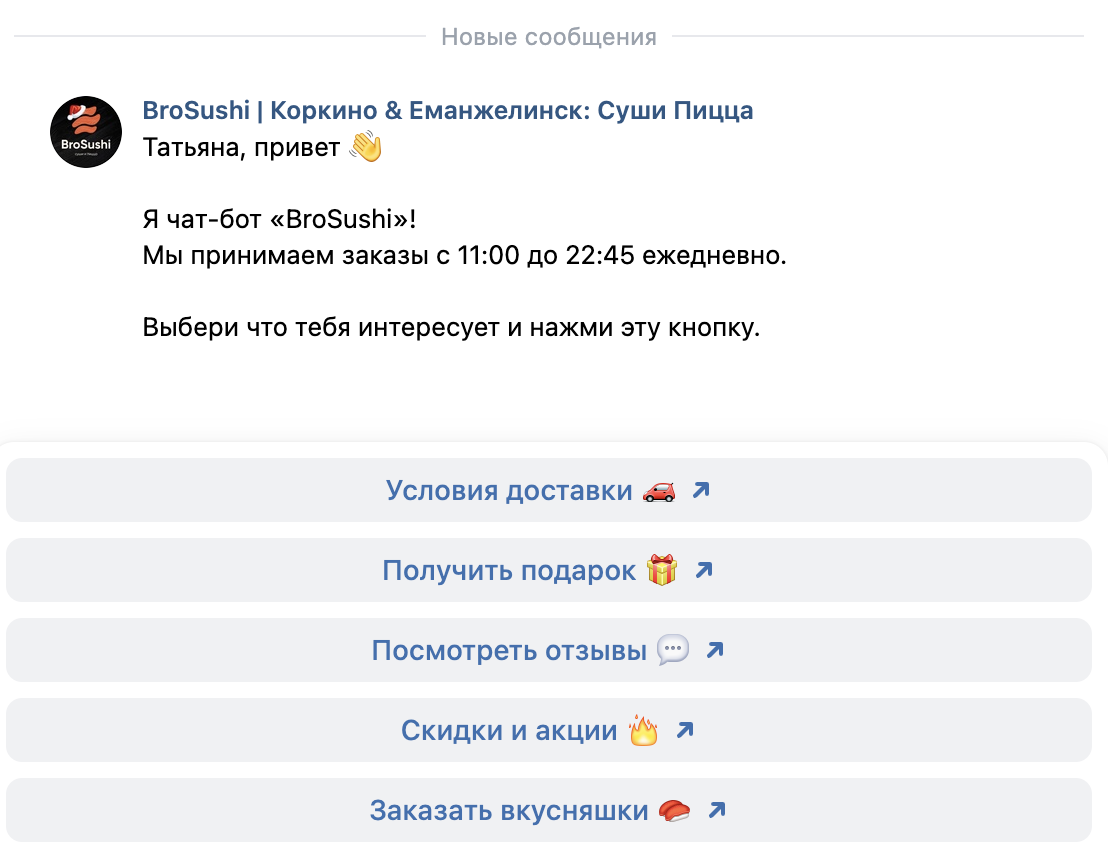Click the fire emoji icon
This screenshot has height=854, width=1108.
[644, 731]
